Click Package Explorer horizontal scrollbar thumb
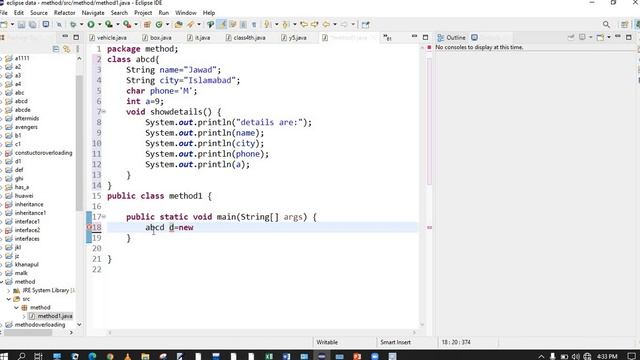 (x=28, y=333)
